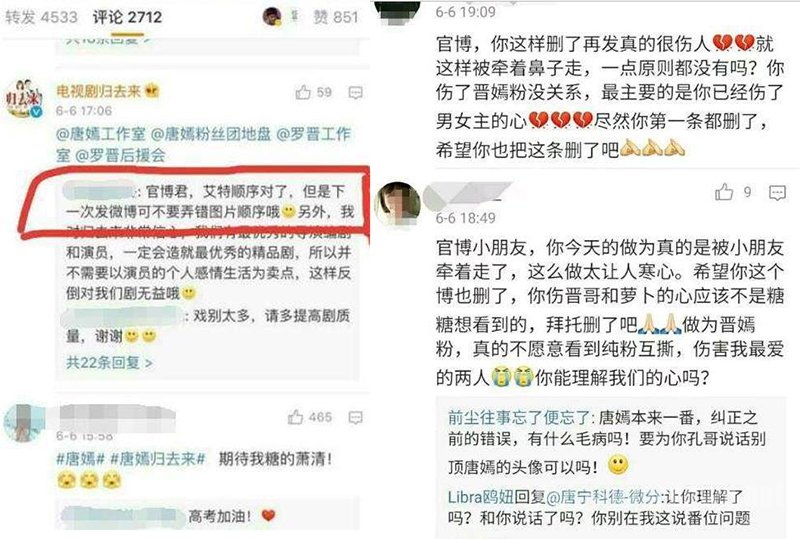Open the 电视剧归去来 profile avatar

[23, 99]
